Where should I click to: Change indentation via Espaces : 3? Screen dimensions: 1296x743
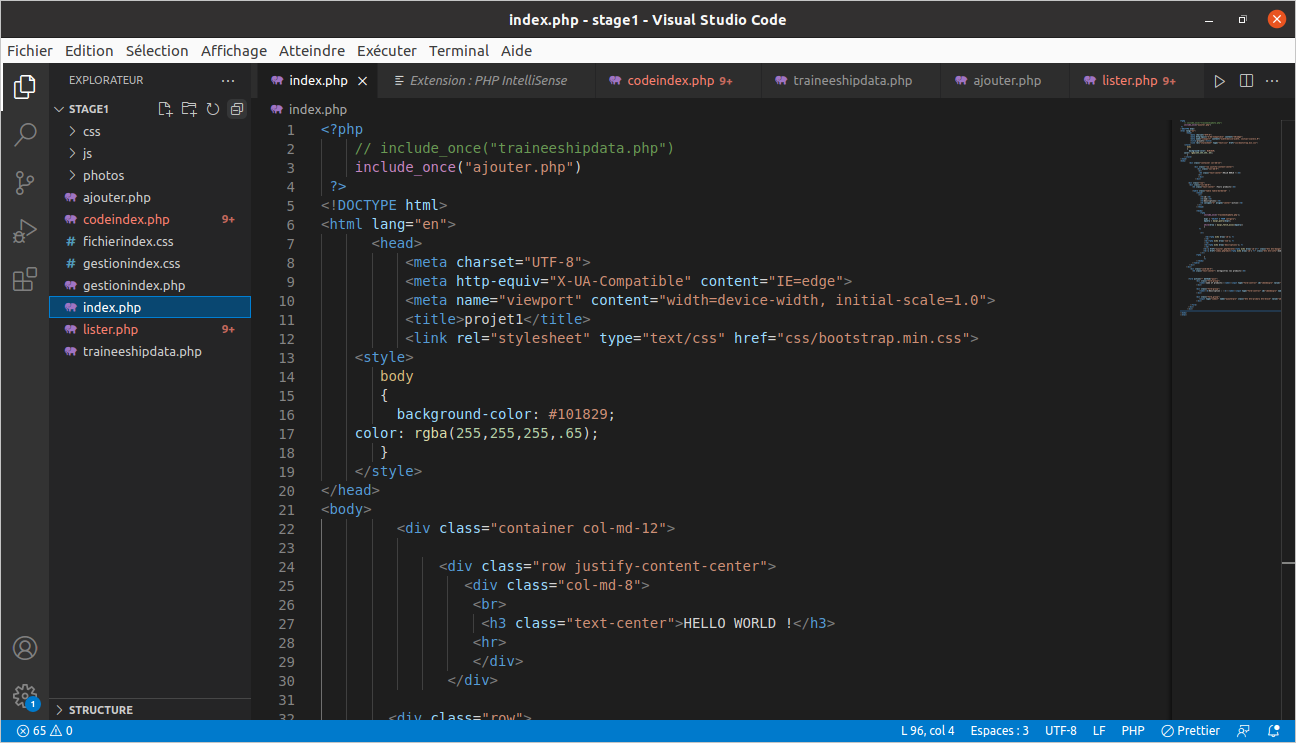click(x=999, y=731)
